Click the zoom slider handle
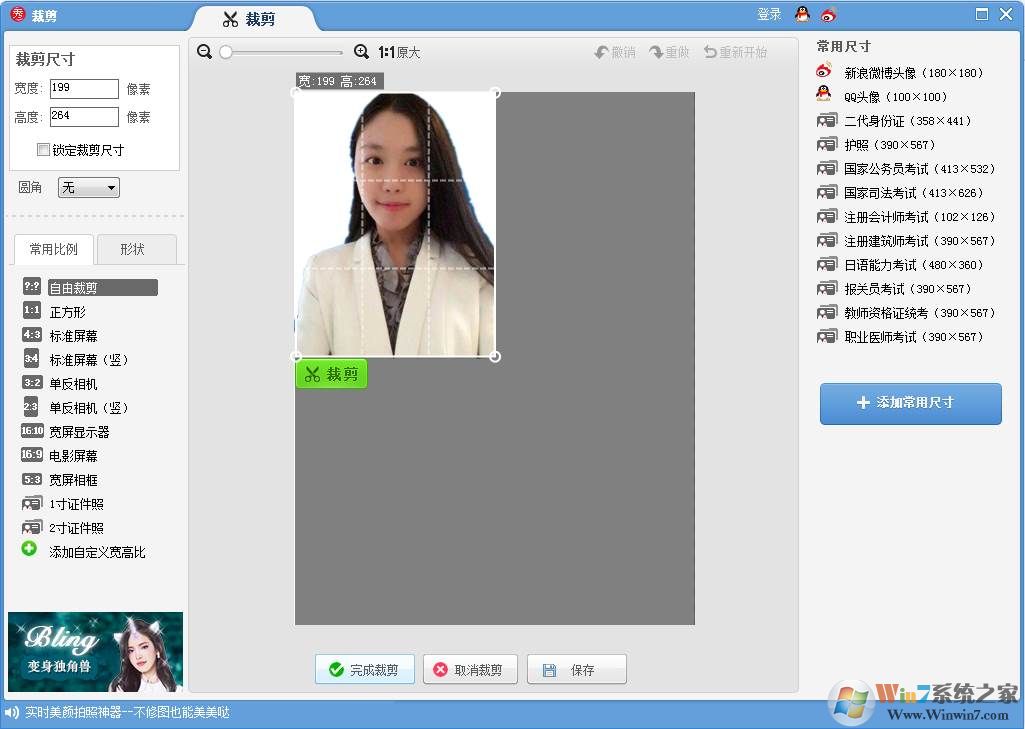 (226, 52)
